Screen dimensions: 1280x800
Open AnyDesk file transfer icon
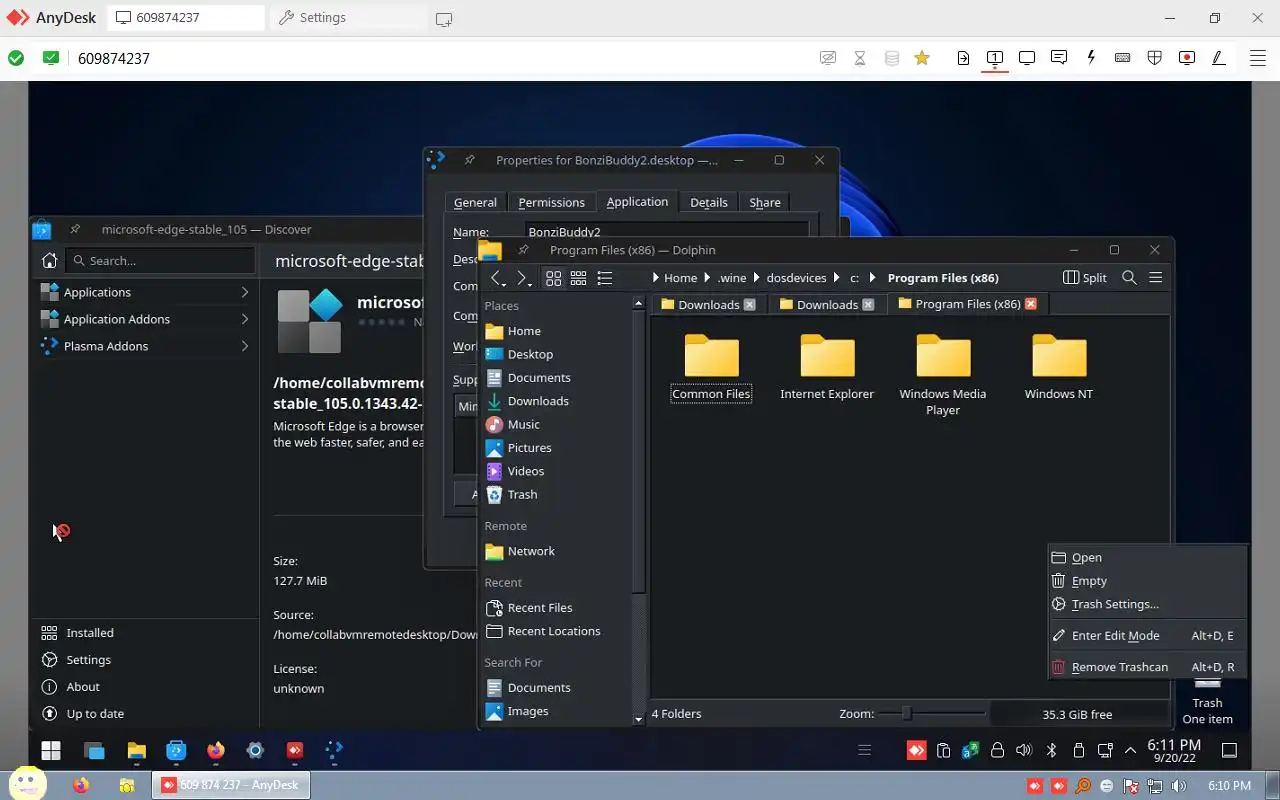pos(963,58)
